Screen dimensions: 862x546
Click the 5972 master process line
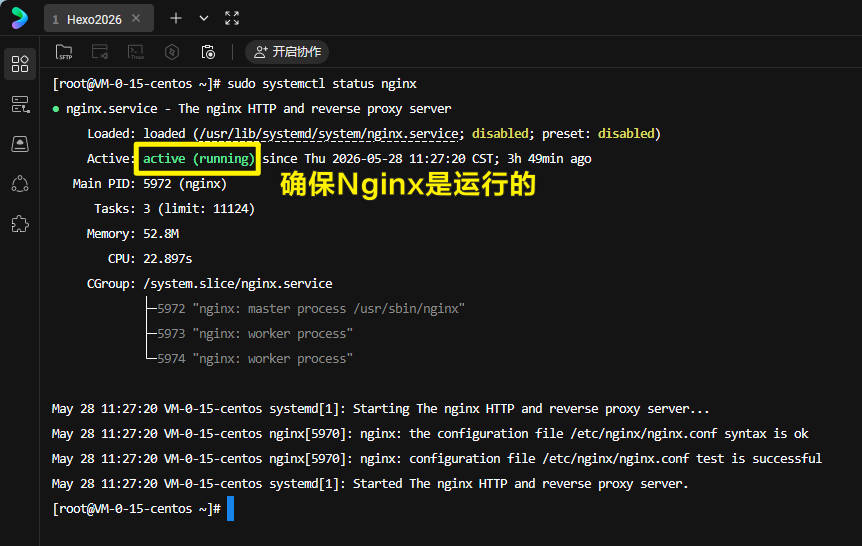pos(311,308)
